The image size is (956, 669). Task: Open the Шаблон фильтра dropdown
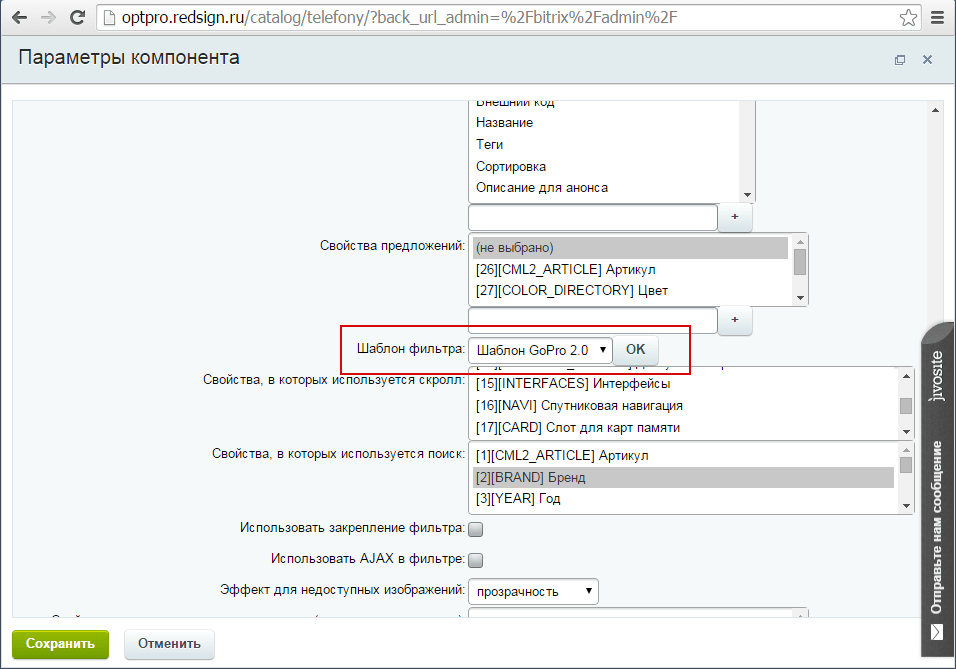540,350
